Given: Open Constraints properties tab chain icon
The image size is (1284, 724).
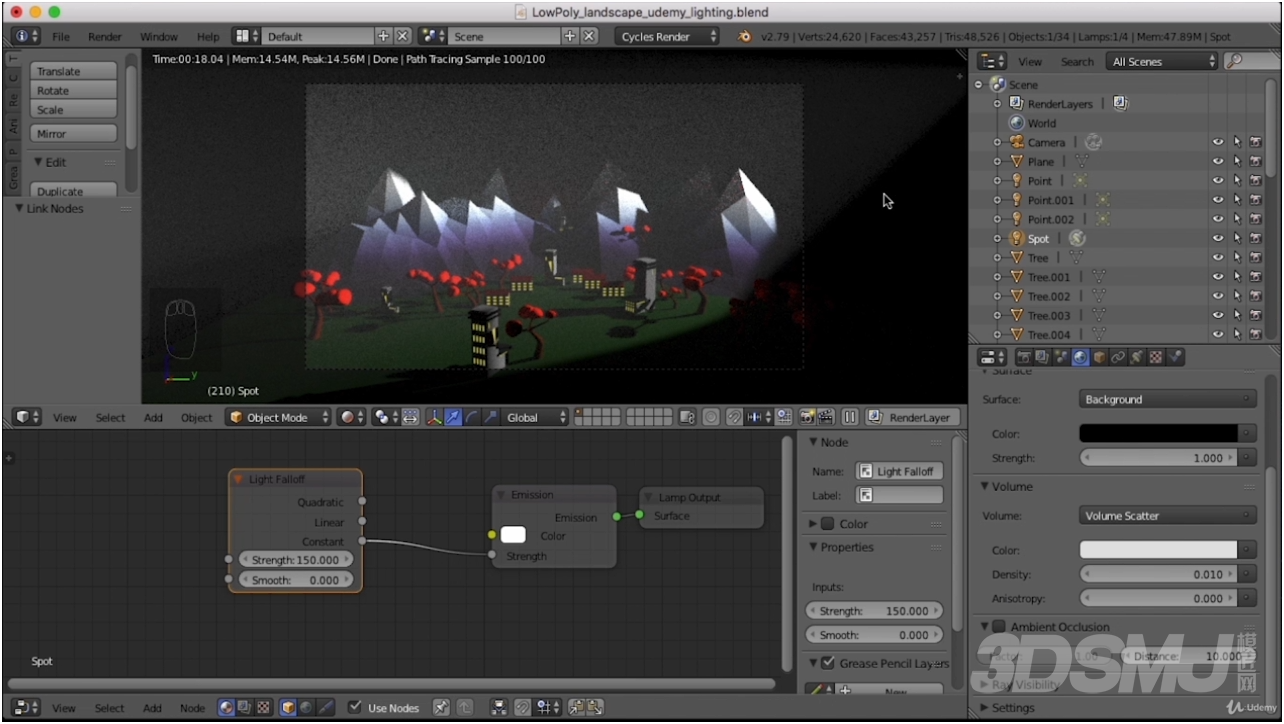Looking at the screenshot, I should (x=1118, y=357).
